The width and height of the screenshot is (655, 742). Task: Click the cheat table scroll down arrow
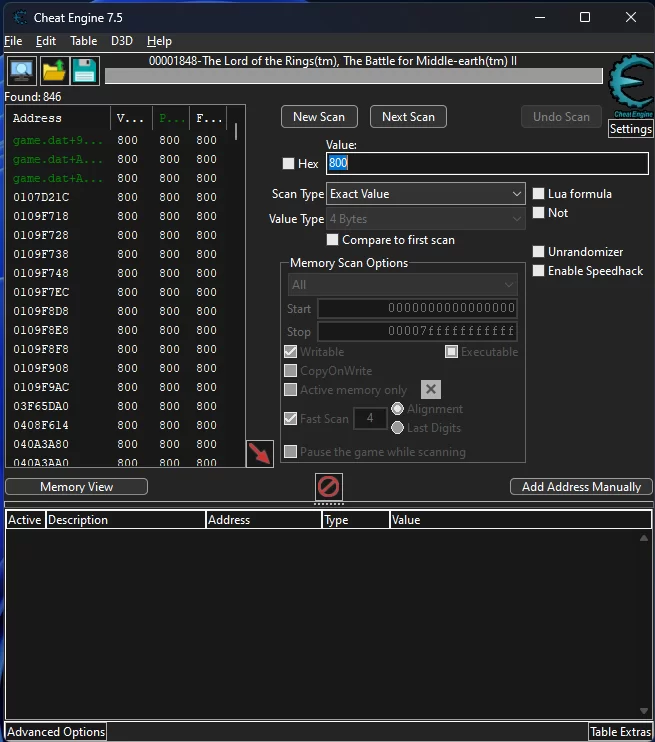644,711
